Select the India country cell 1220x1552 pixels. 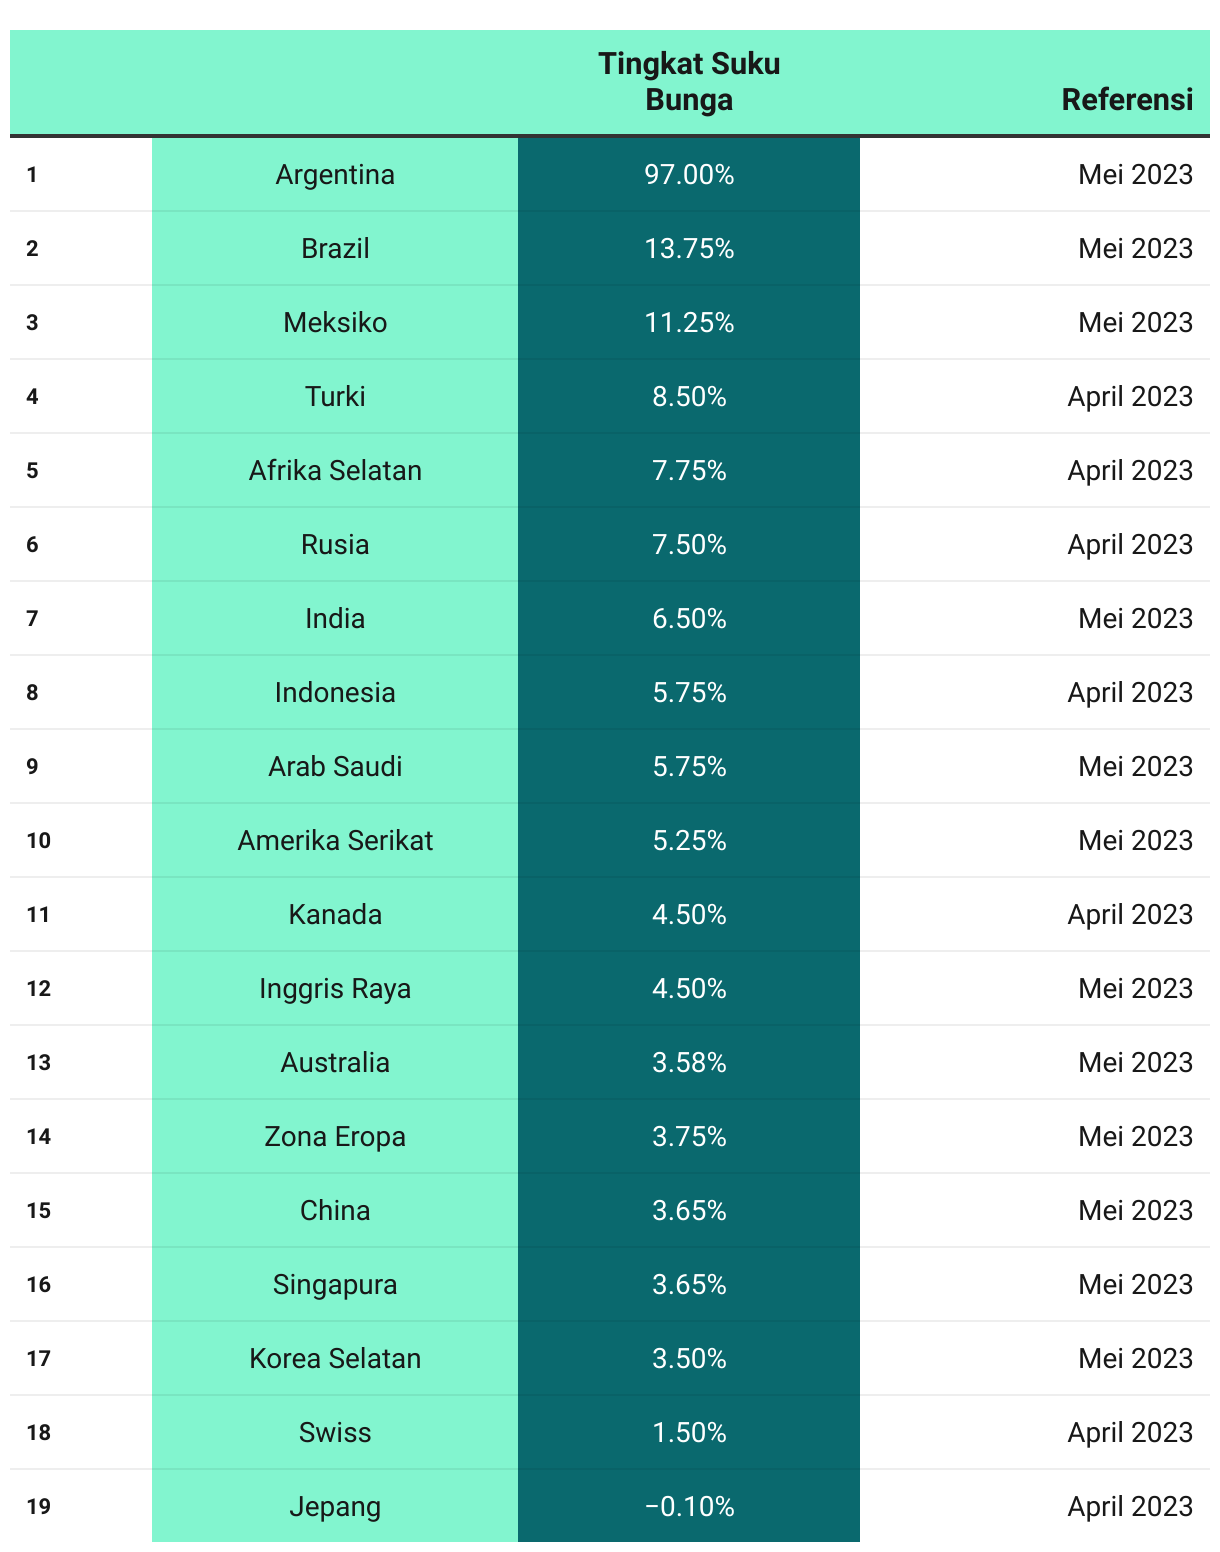click(335, 618)
